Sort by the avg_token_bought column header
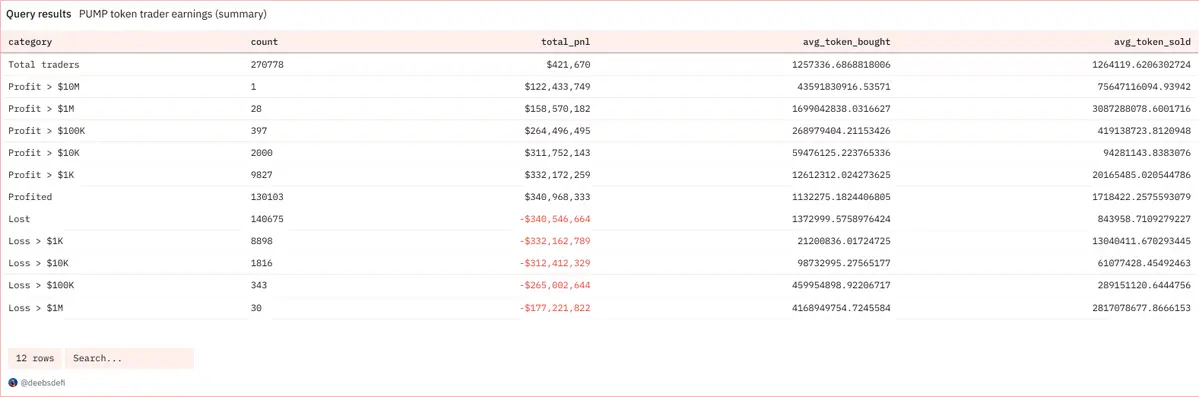This screenshot has height=397, width=1199. point(846,41)
